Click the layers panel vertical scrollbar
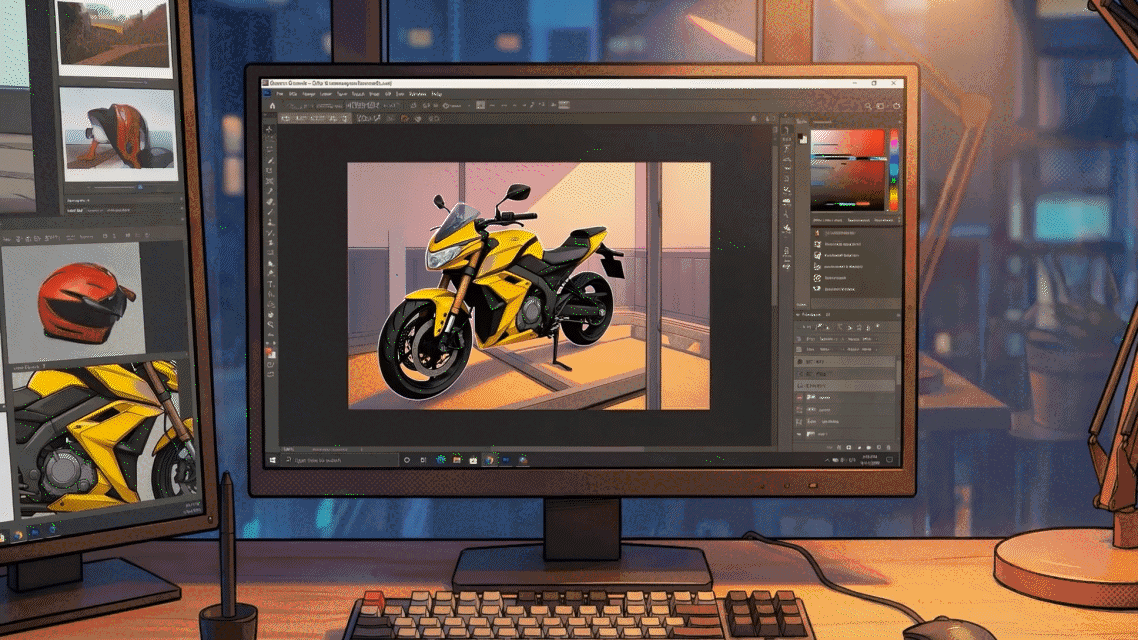This screenshot has width=1138, height=640. click(898, 370)
